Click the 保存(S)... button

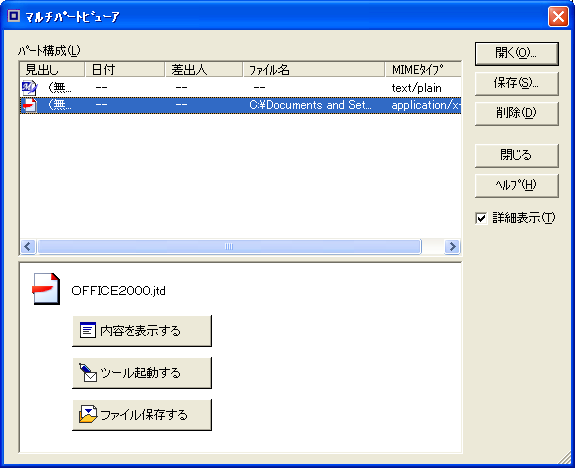tap(516, 84)
